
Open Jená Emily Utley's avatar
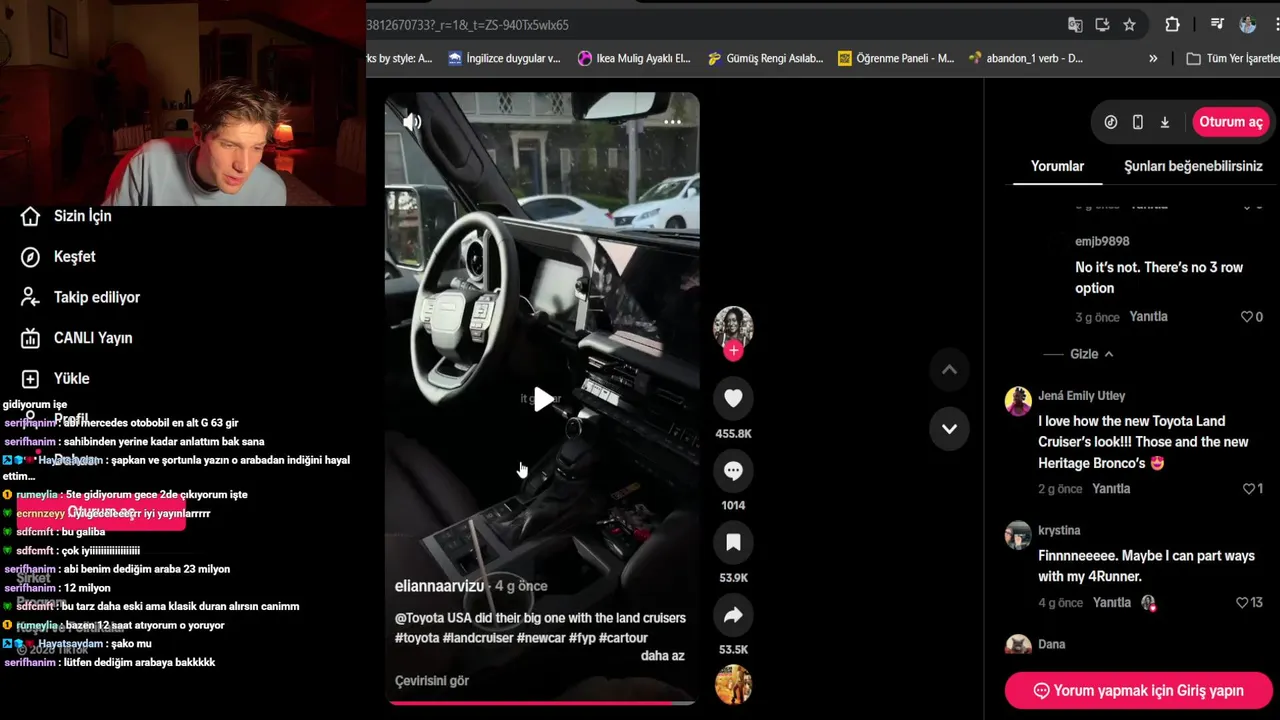point(1018,401)
